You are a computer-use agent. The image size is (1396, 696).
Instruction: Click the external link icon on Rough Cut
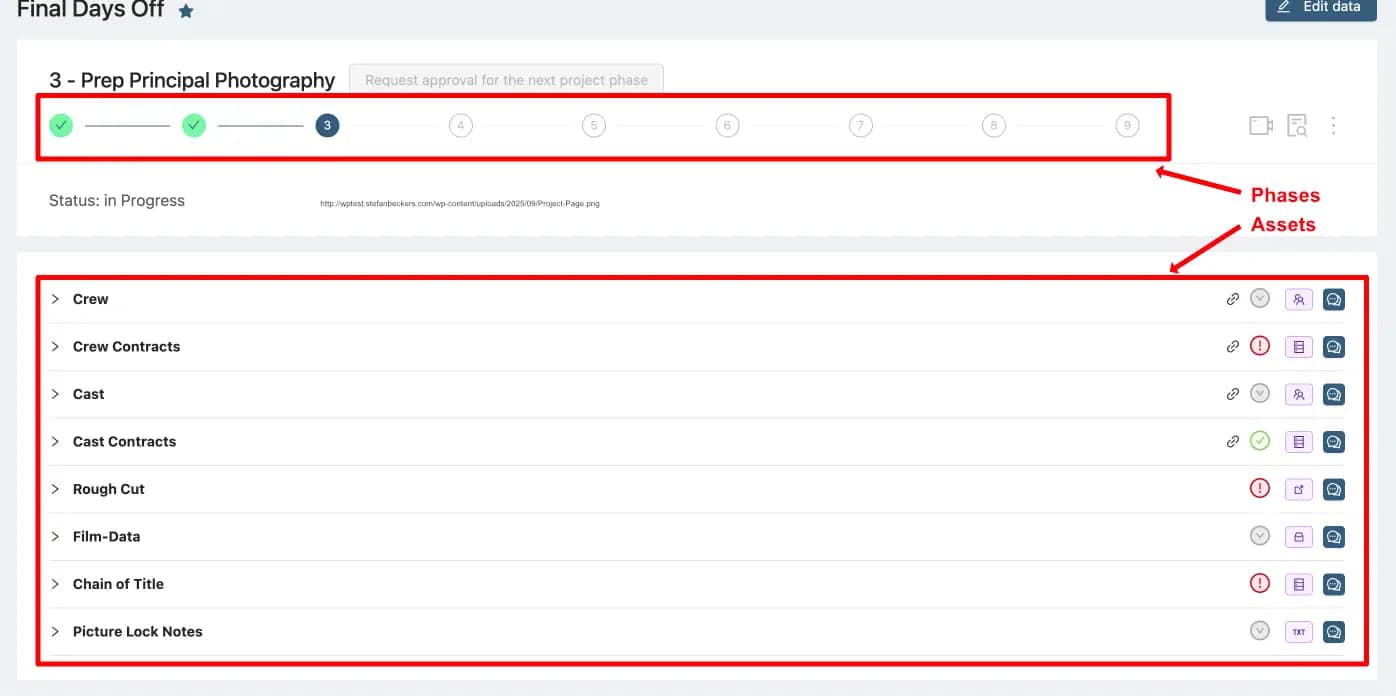pyautogui.click(x=1298, y=489)
